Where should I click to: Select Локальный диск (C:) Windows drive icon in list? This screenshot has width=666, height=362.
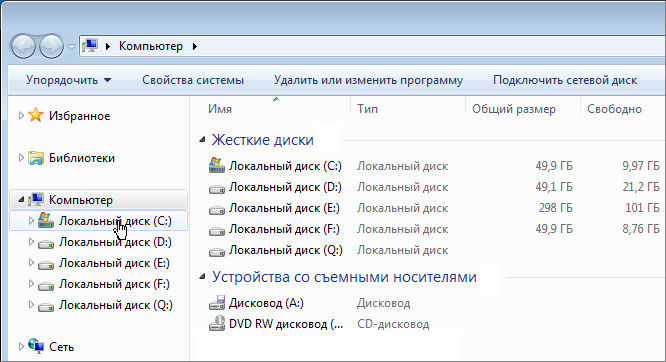pos(217,166)
